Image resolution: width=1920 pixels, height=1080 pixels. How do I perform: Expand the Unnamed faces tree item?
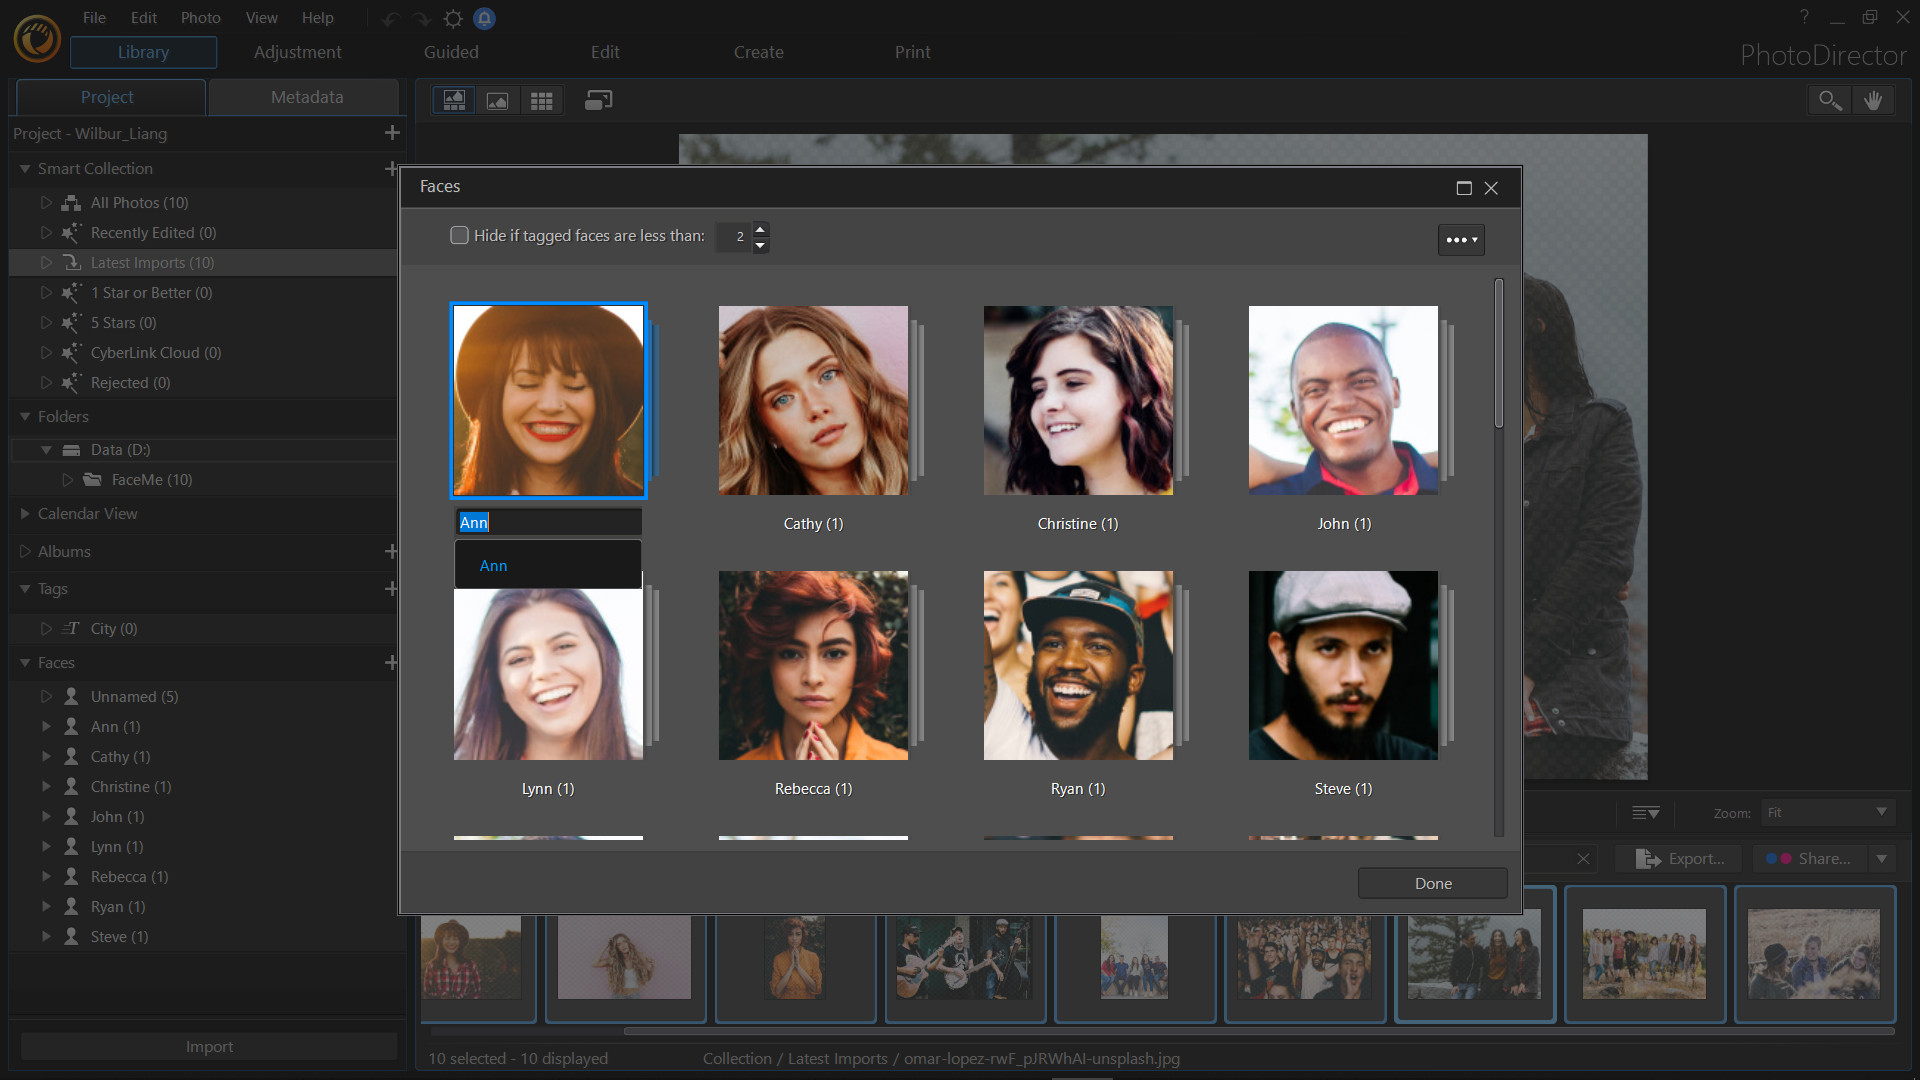pyautogui.click(x=45, y=696)
